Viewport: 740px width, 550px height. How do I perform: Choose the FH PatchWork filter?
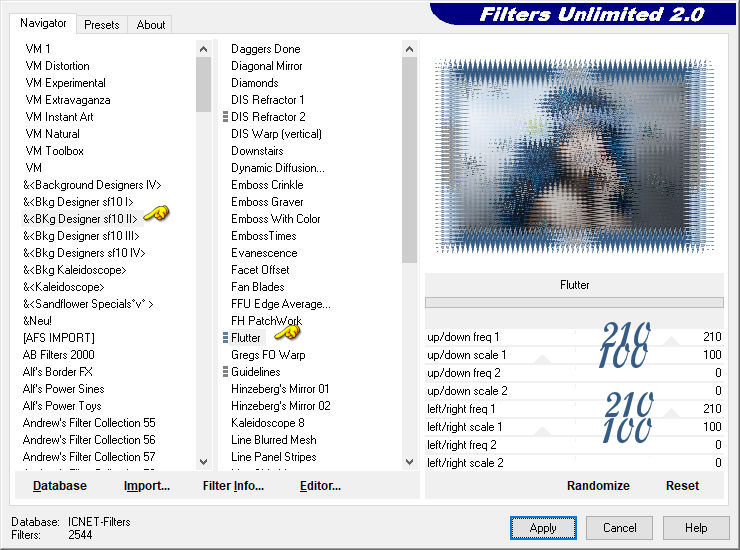[267, 321]
